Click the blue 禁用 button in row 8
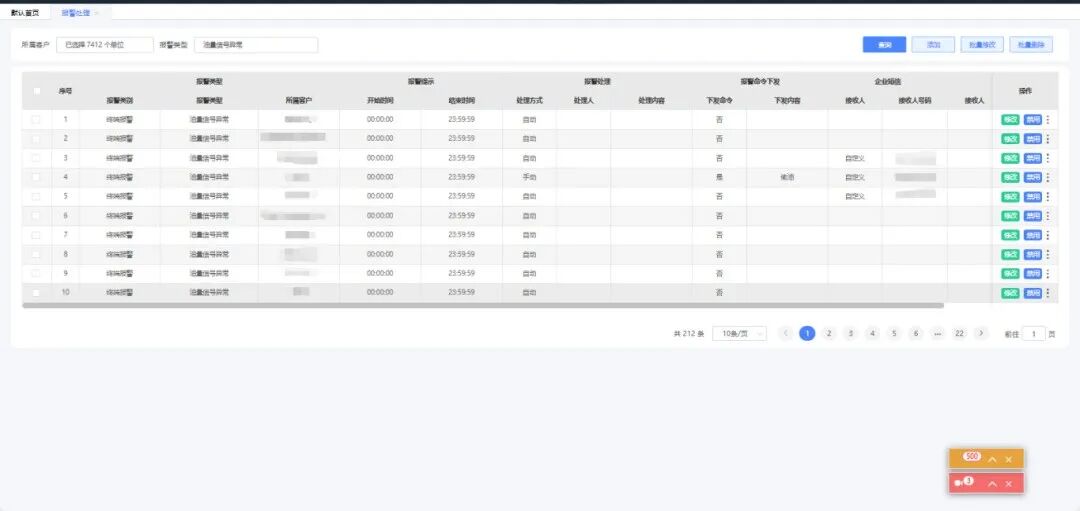1080x511 pixels. pyautogui.click(x=1033, y=255)
